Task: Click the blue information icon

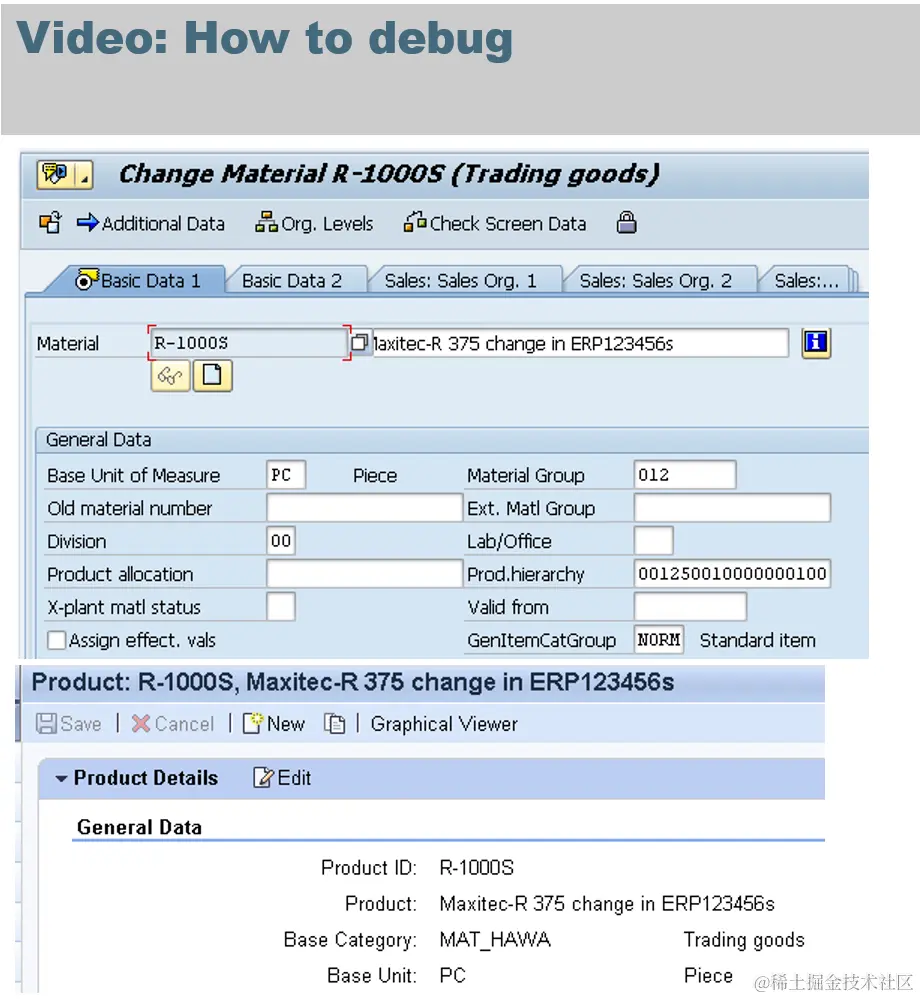Action: [816, 343]
